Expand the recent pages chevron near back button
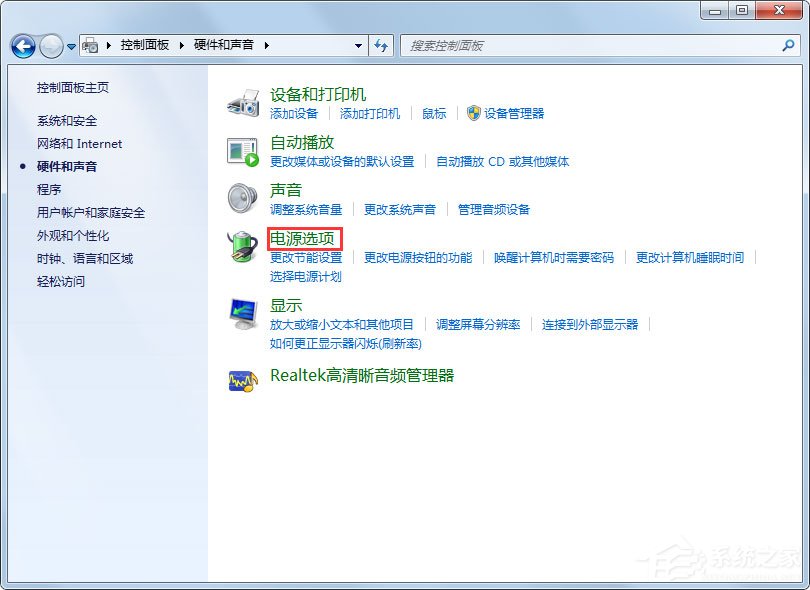 (71, 46)
